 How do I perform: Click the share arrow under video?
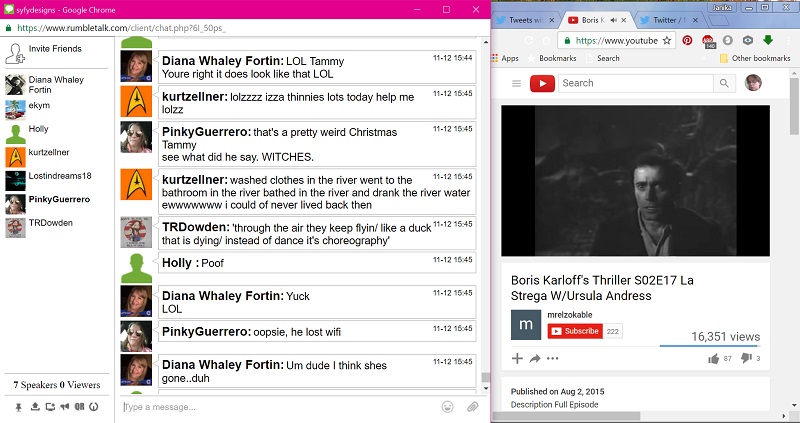[535, 359]
